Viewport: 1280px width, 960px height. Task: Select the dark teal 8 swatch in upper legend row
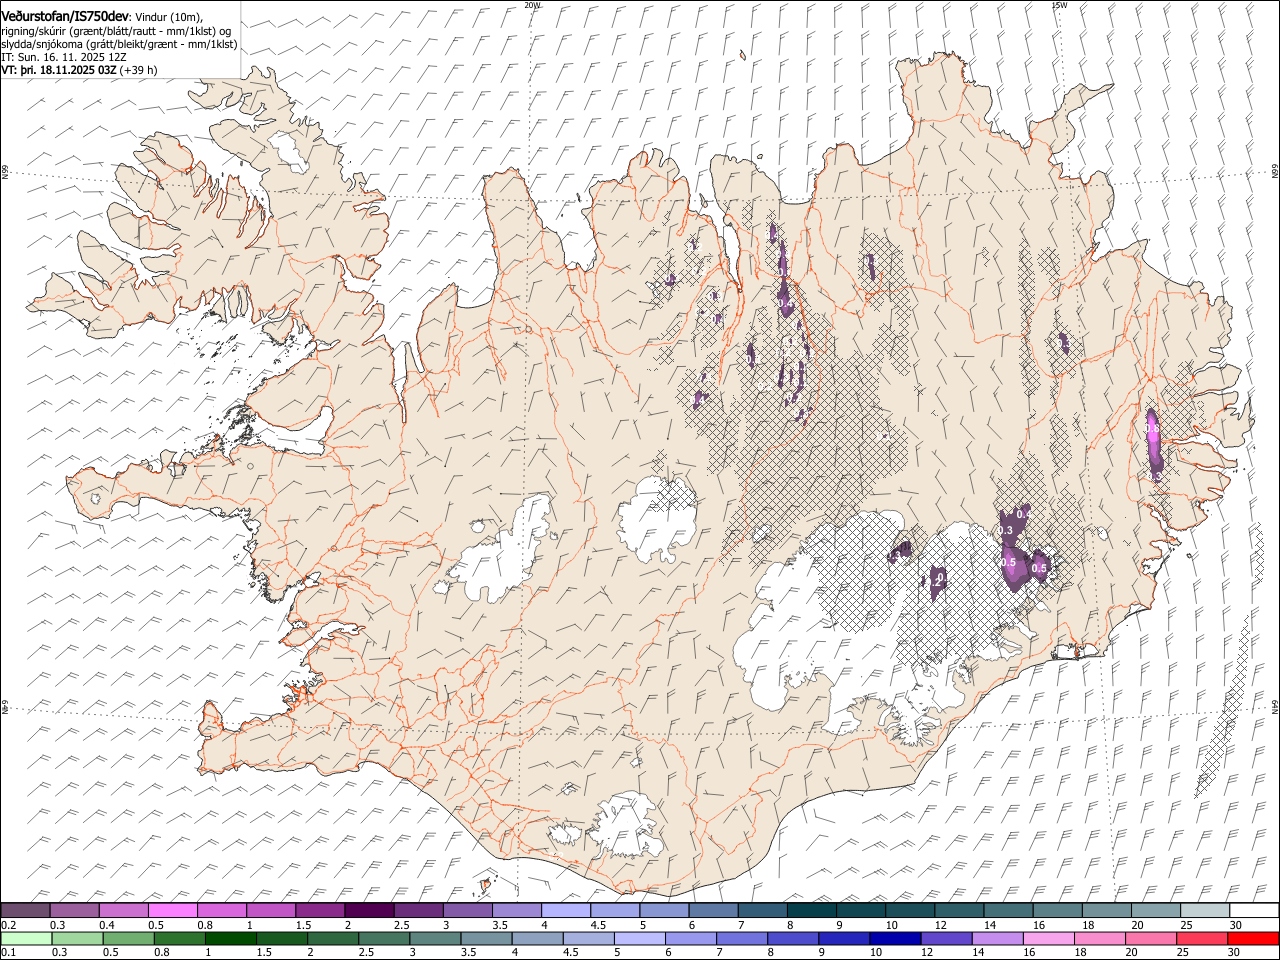(812, 911)
